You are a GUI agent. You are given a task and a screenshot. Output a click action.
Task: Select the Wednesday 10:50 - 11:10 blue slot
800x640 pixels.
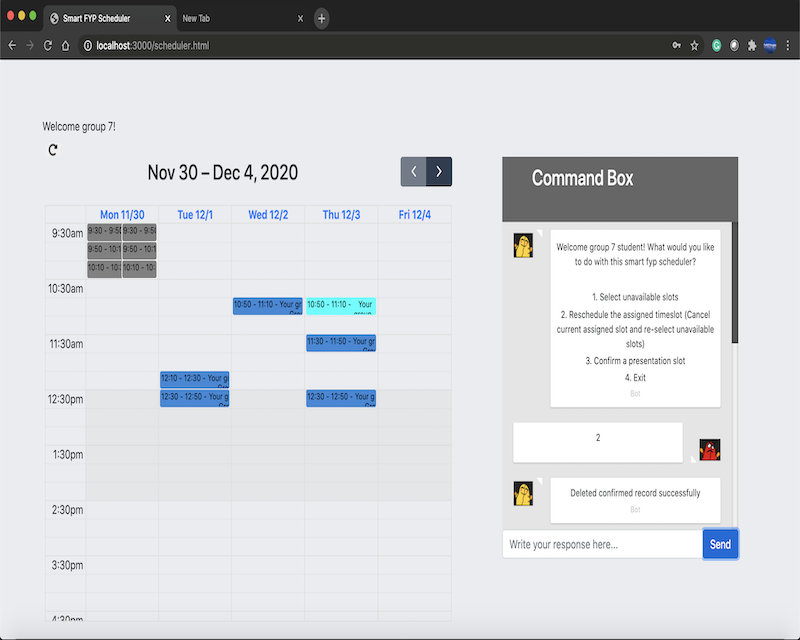click(267, 305)
